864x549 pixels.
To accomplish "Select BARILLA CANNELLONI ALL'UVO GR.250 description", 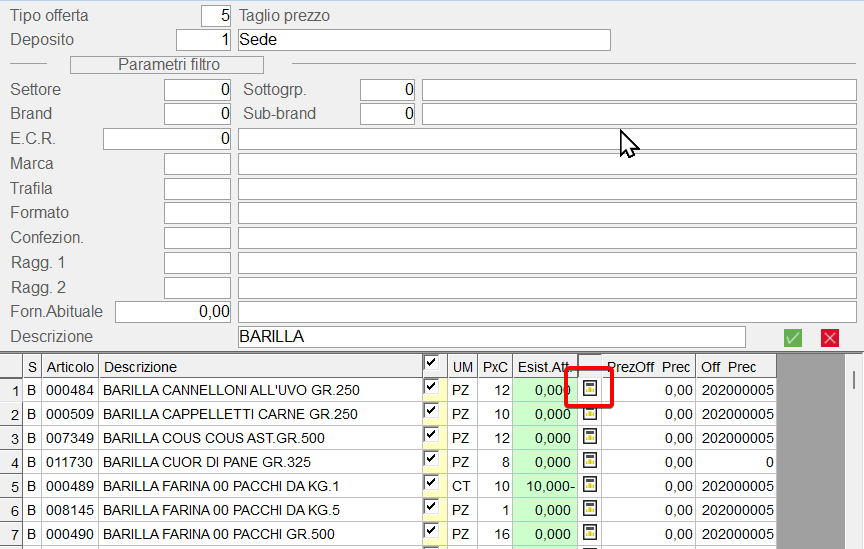I will pos(231,390).
